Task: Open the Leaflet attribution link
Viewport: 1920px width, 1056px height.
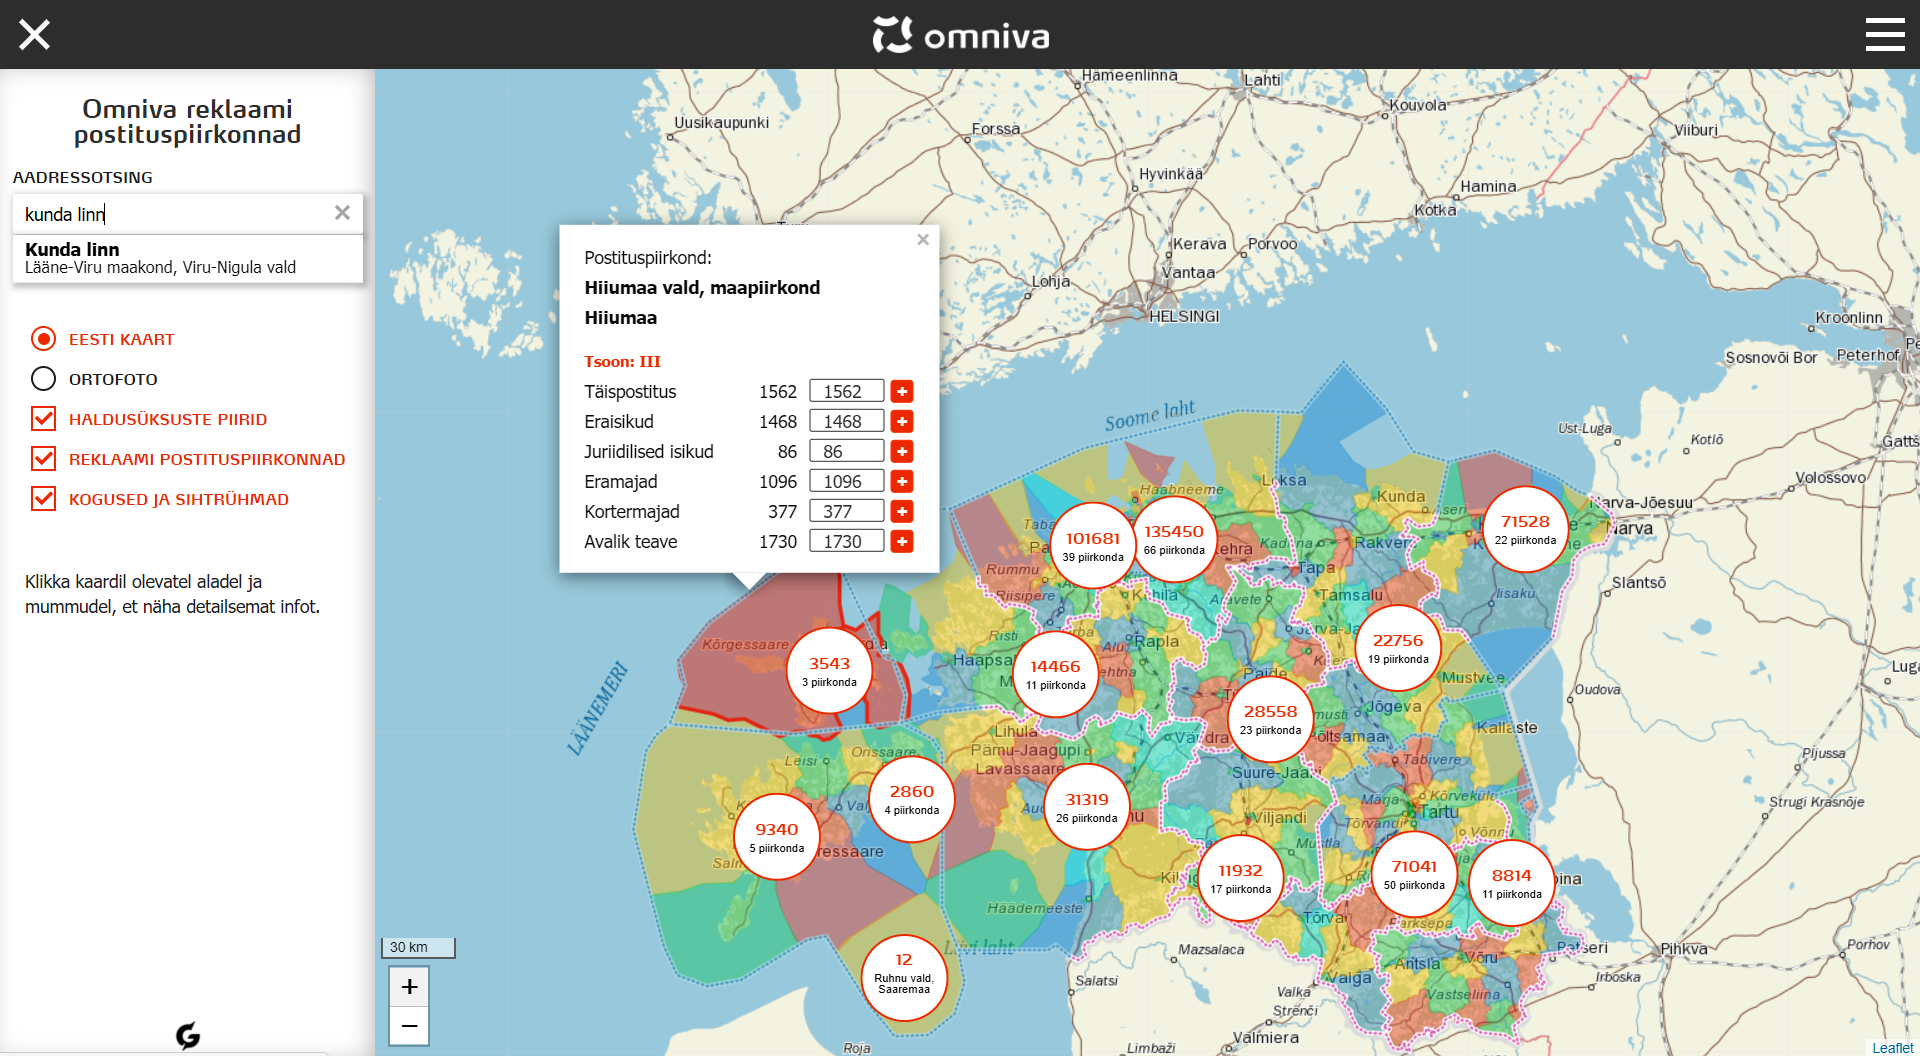Action: pos(1892,1047)
